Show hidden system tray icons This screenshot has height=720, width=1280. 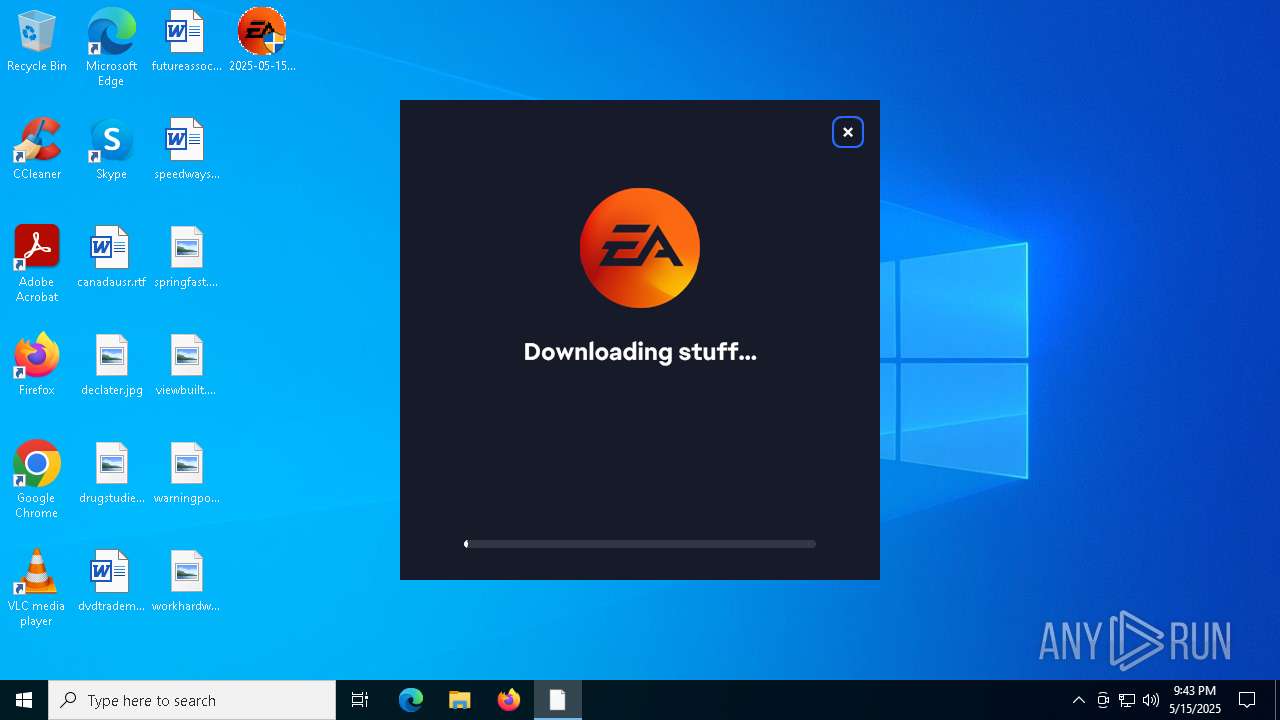click(1079, 700)
